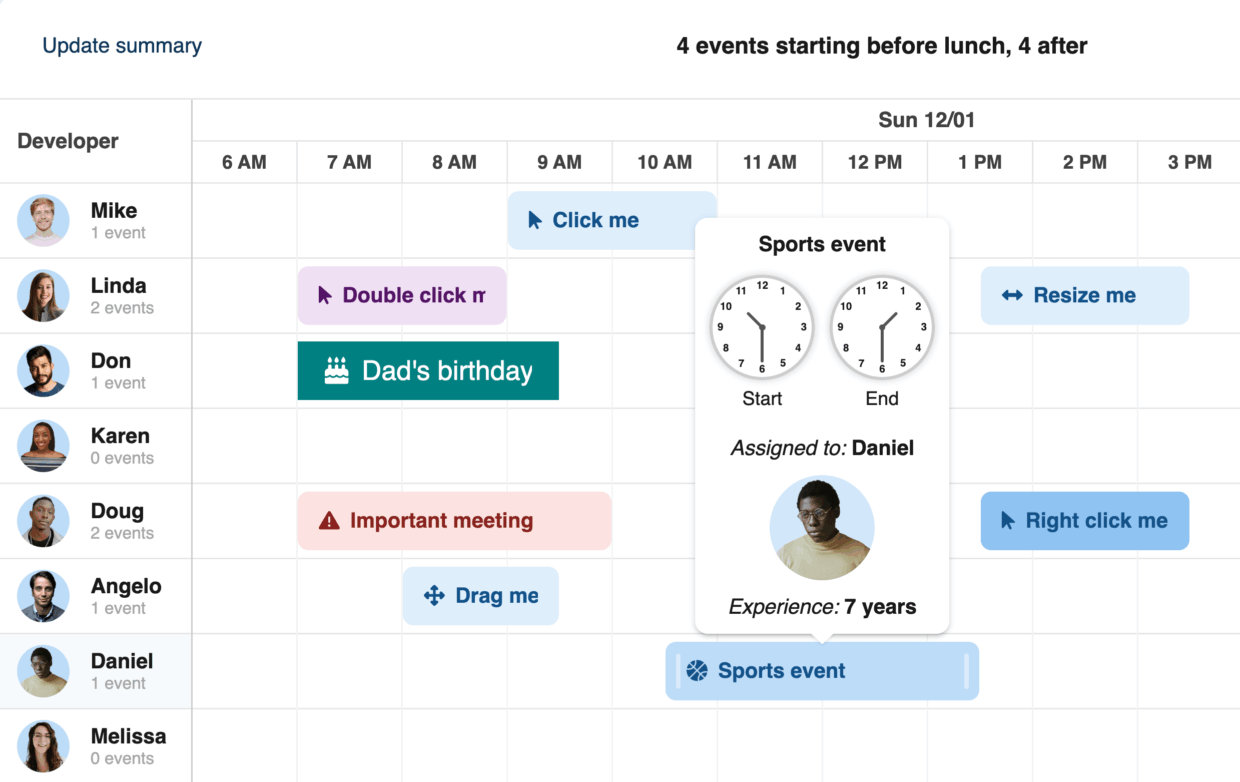
Task: Click Daniel's photo in the Sports event tooltip
Action: [x=822, y=527]
